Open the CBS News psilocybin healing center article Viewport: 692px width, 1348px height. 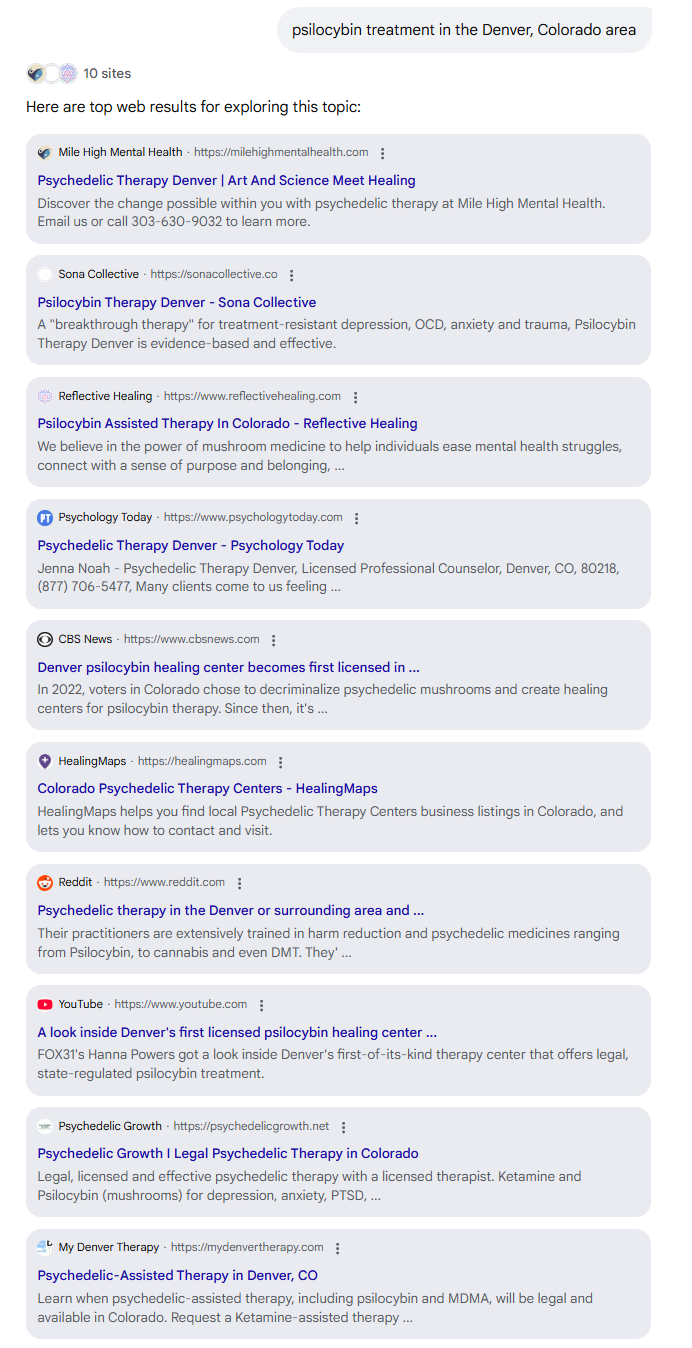228,667
